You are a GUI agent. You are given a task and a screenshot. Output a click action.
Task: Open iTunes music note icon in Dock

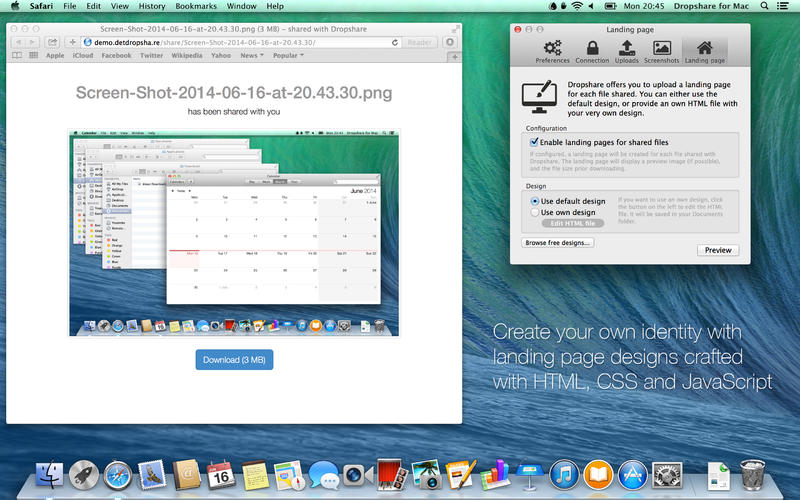[564, 475]
